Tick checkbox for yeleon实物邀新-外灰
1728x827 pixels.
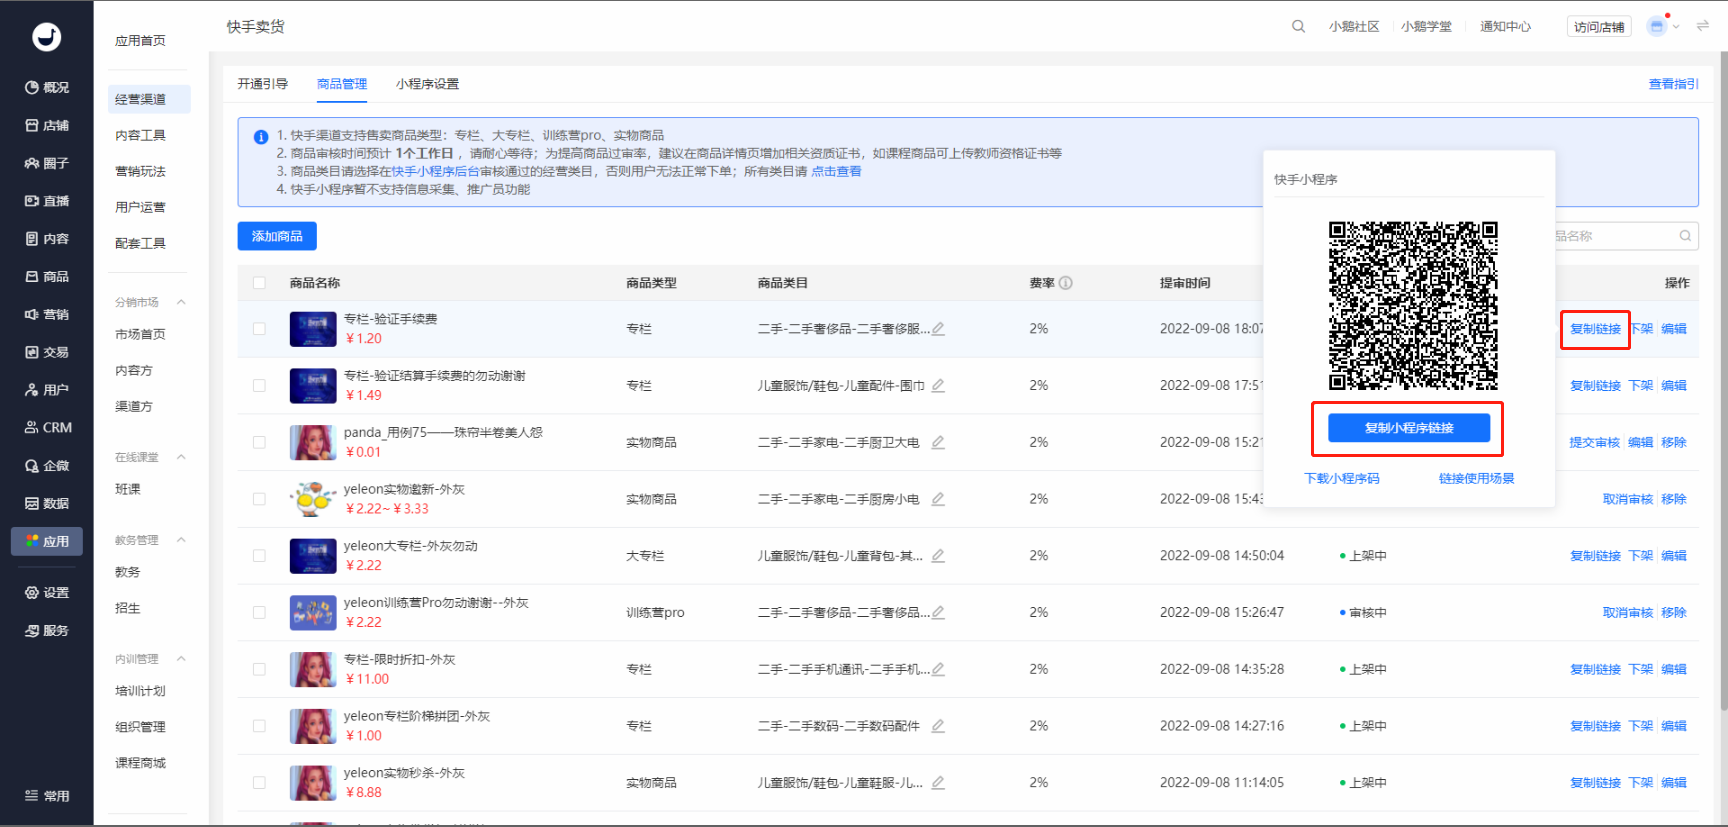point(260,499)
